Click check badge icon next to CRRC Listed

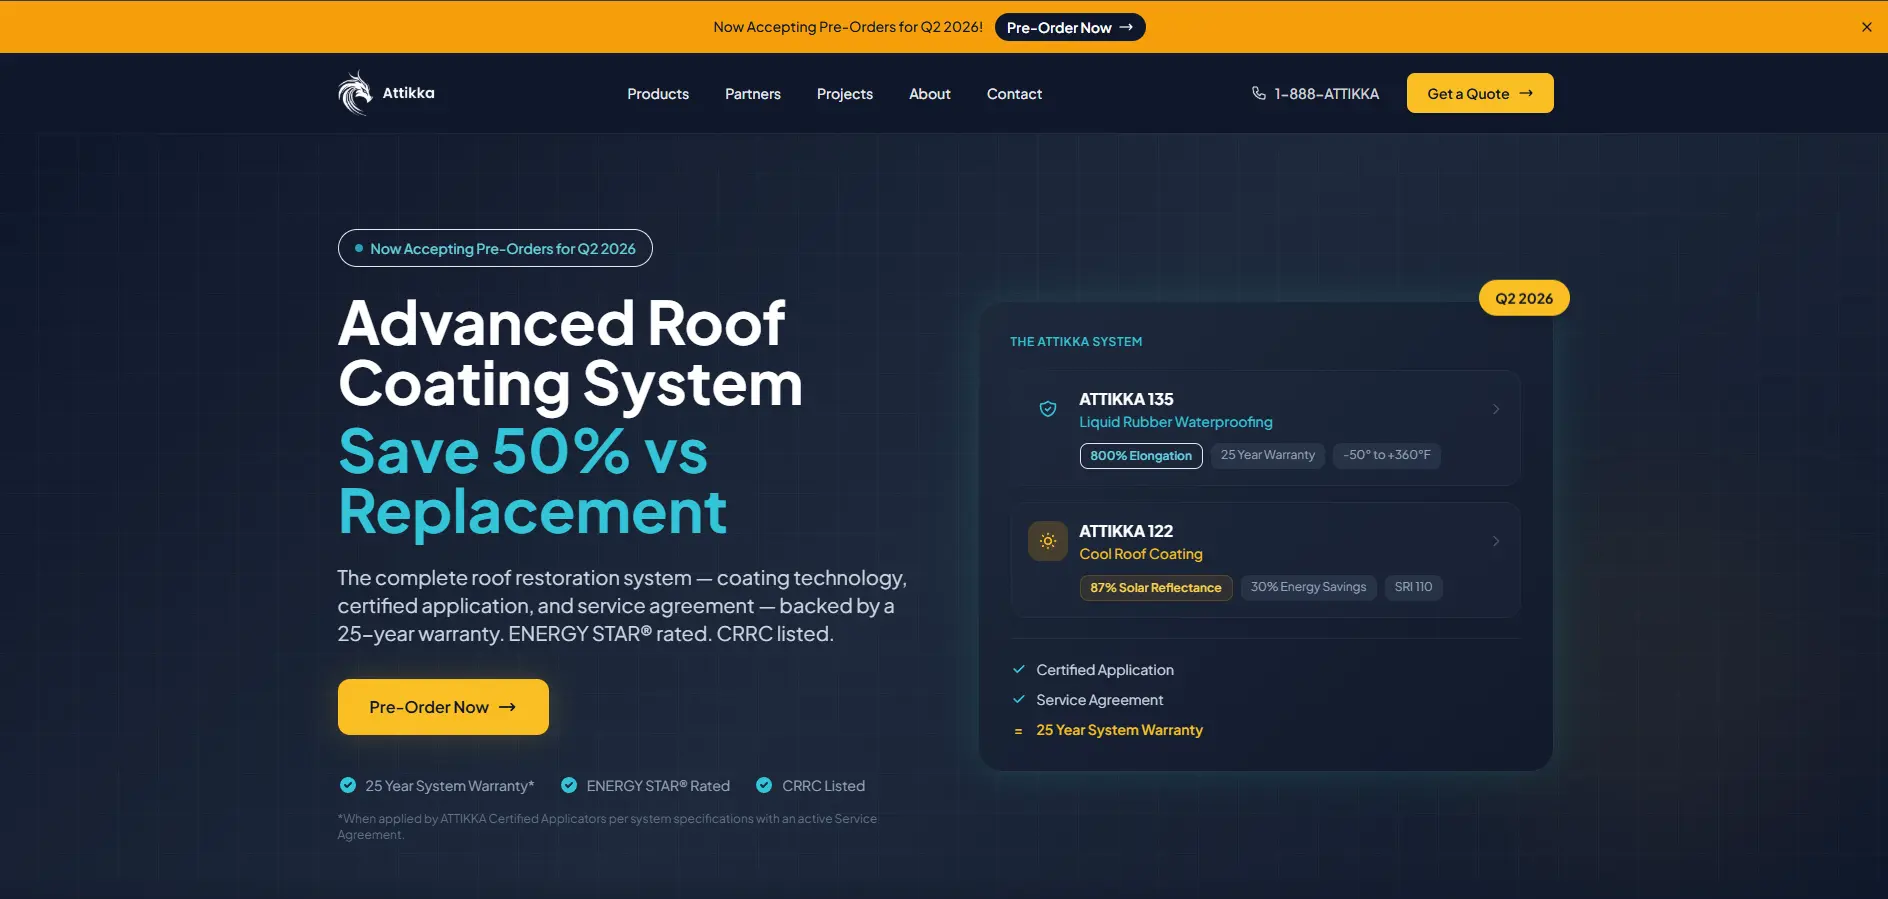(764, 785)
